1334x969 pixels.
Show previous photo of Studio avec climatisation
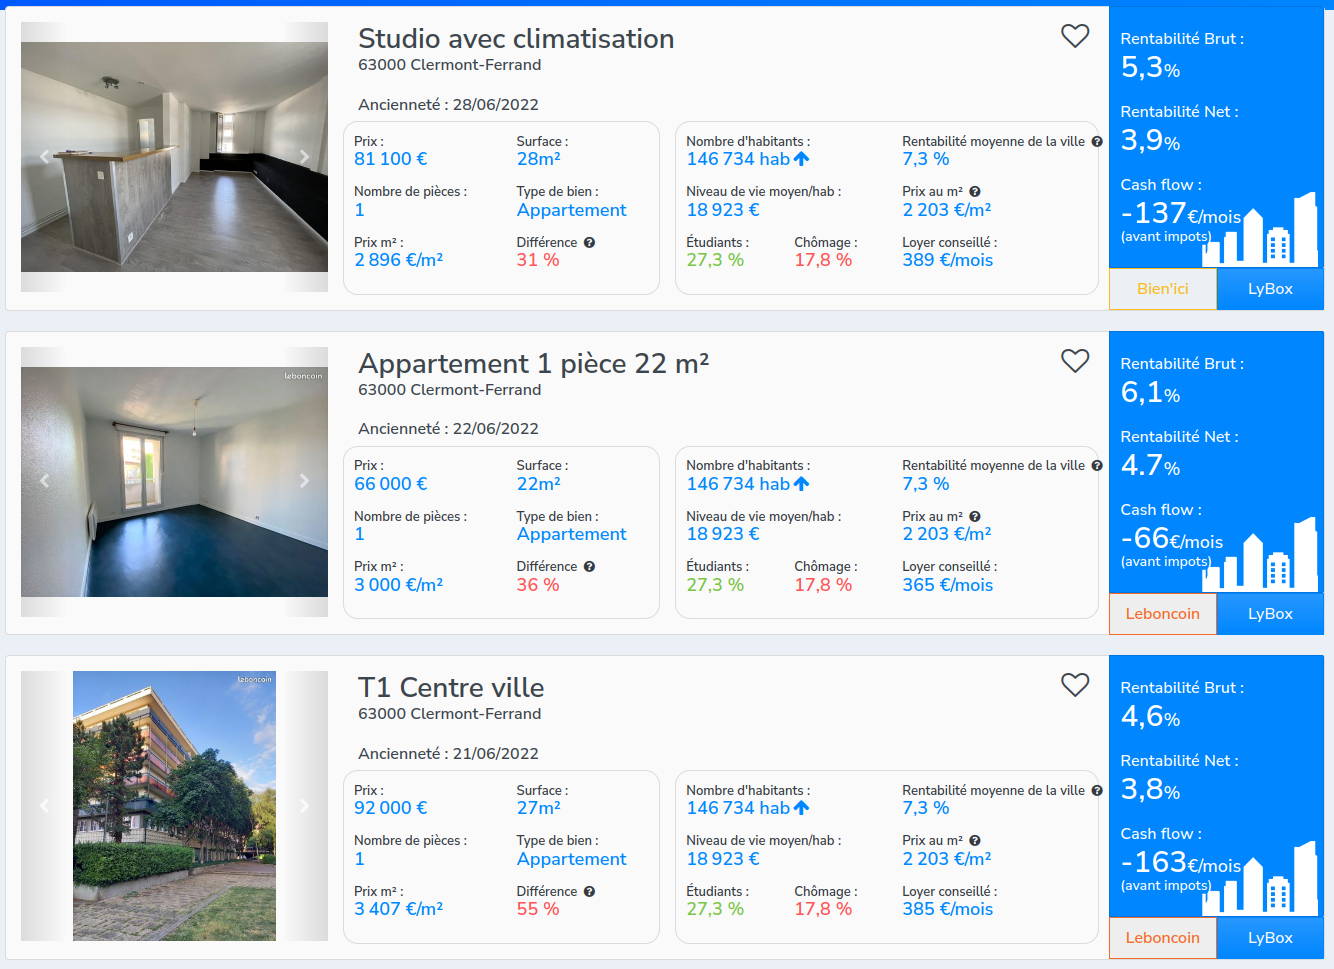[44, 157]
